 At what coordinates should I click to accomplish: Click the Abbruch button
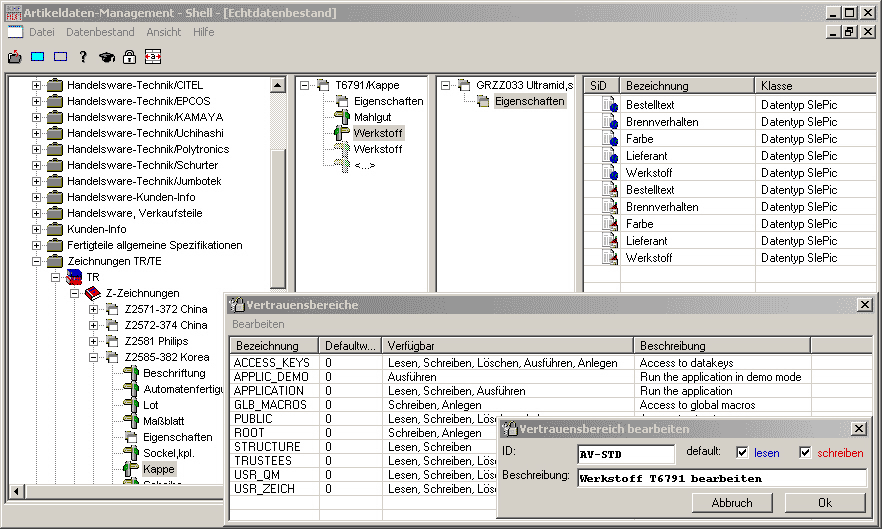[x=732, y=503]
